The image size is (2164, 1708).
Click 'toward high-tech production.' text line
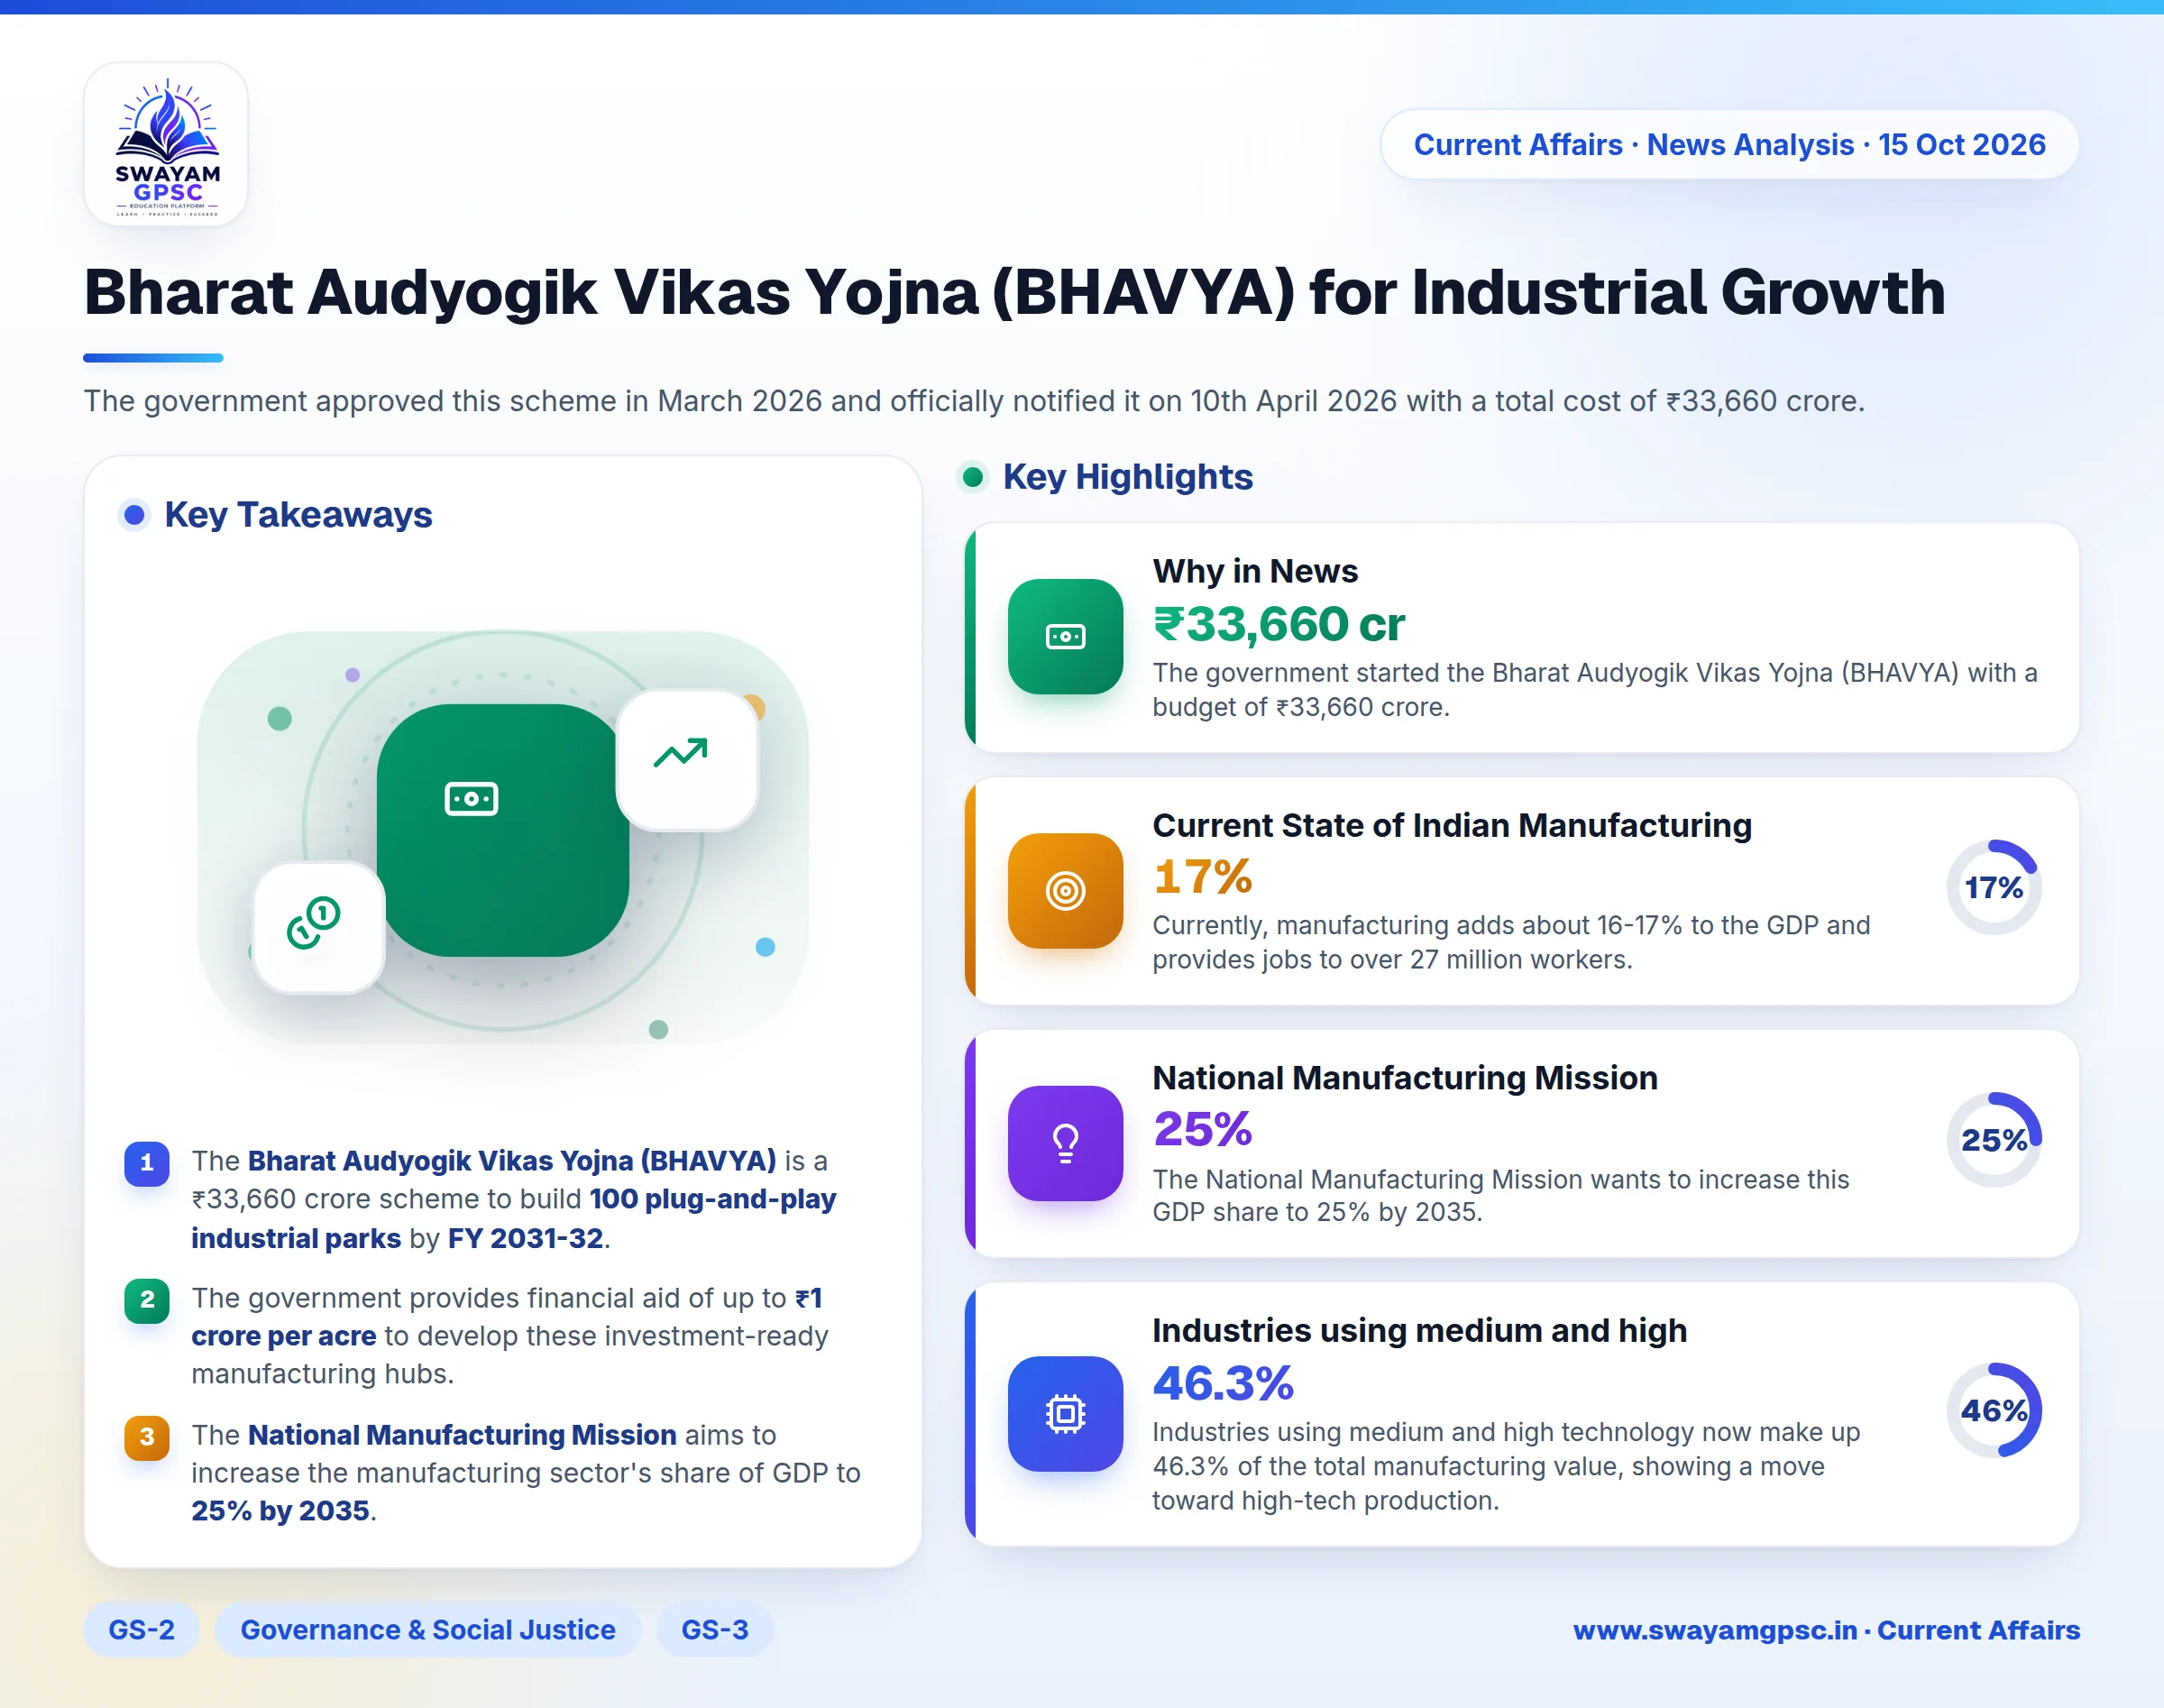click(1326, 1501)
